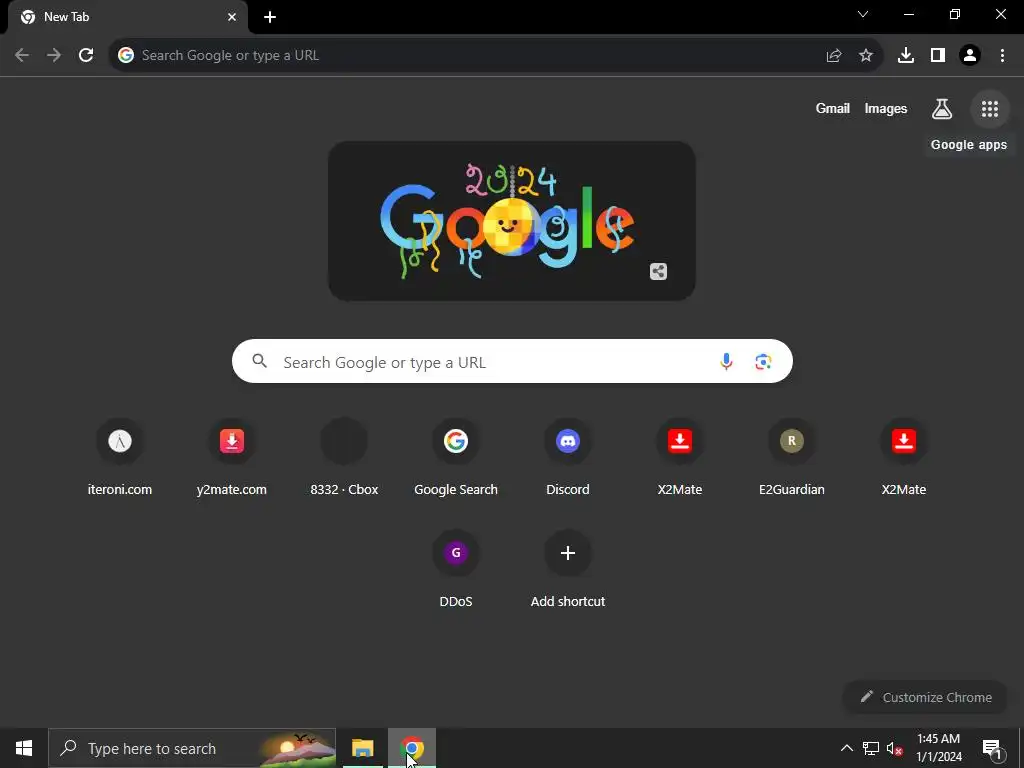Open the X2Mate shortcut next to Discord
Viewport: 1024px width, 768px height.
680,457
